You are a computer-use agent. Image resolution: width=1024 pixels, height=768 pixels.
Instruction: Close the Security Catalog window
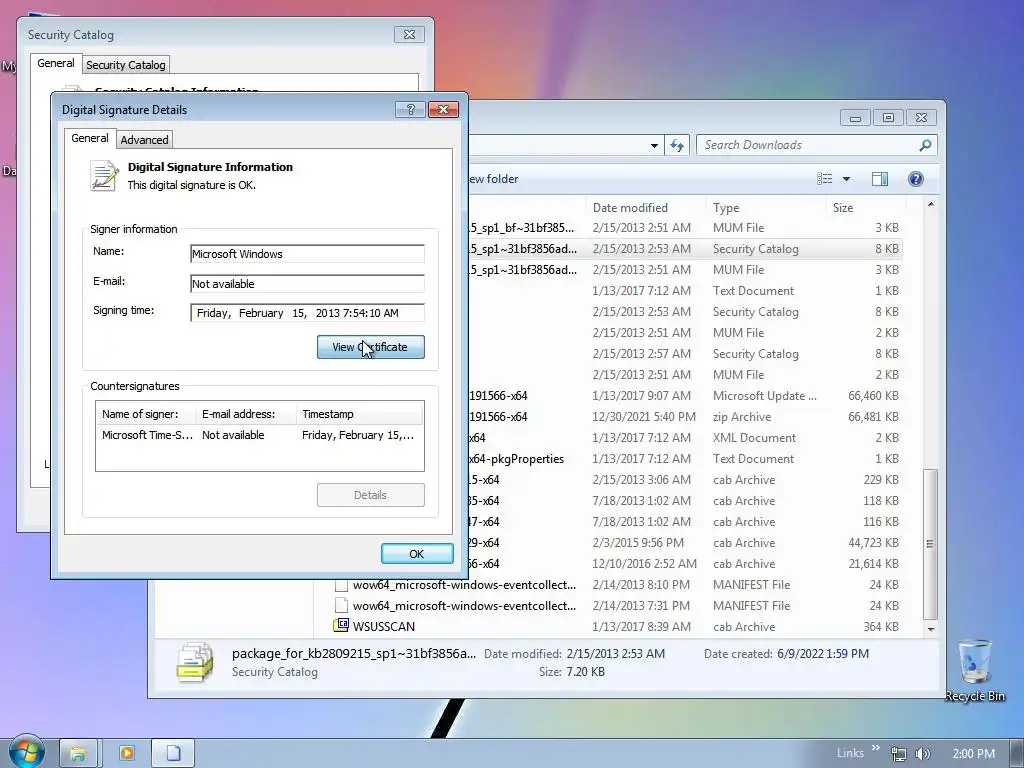409,35
